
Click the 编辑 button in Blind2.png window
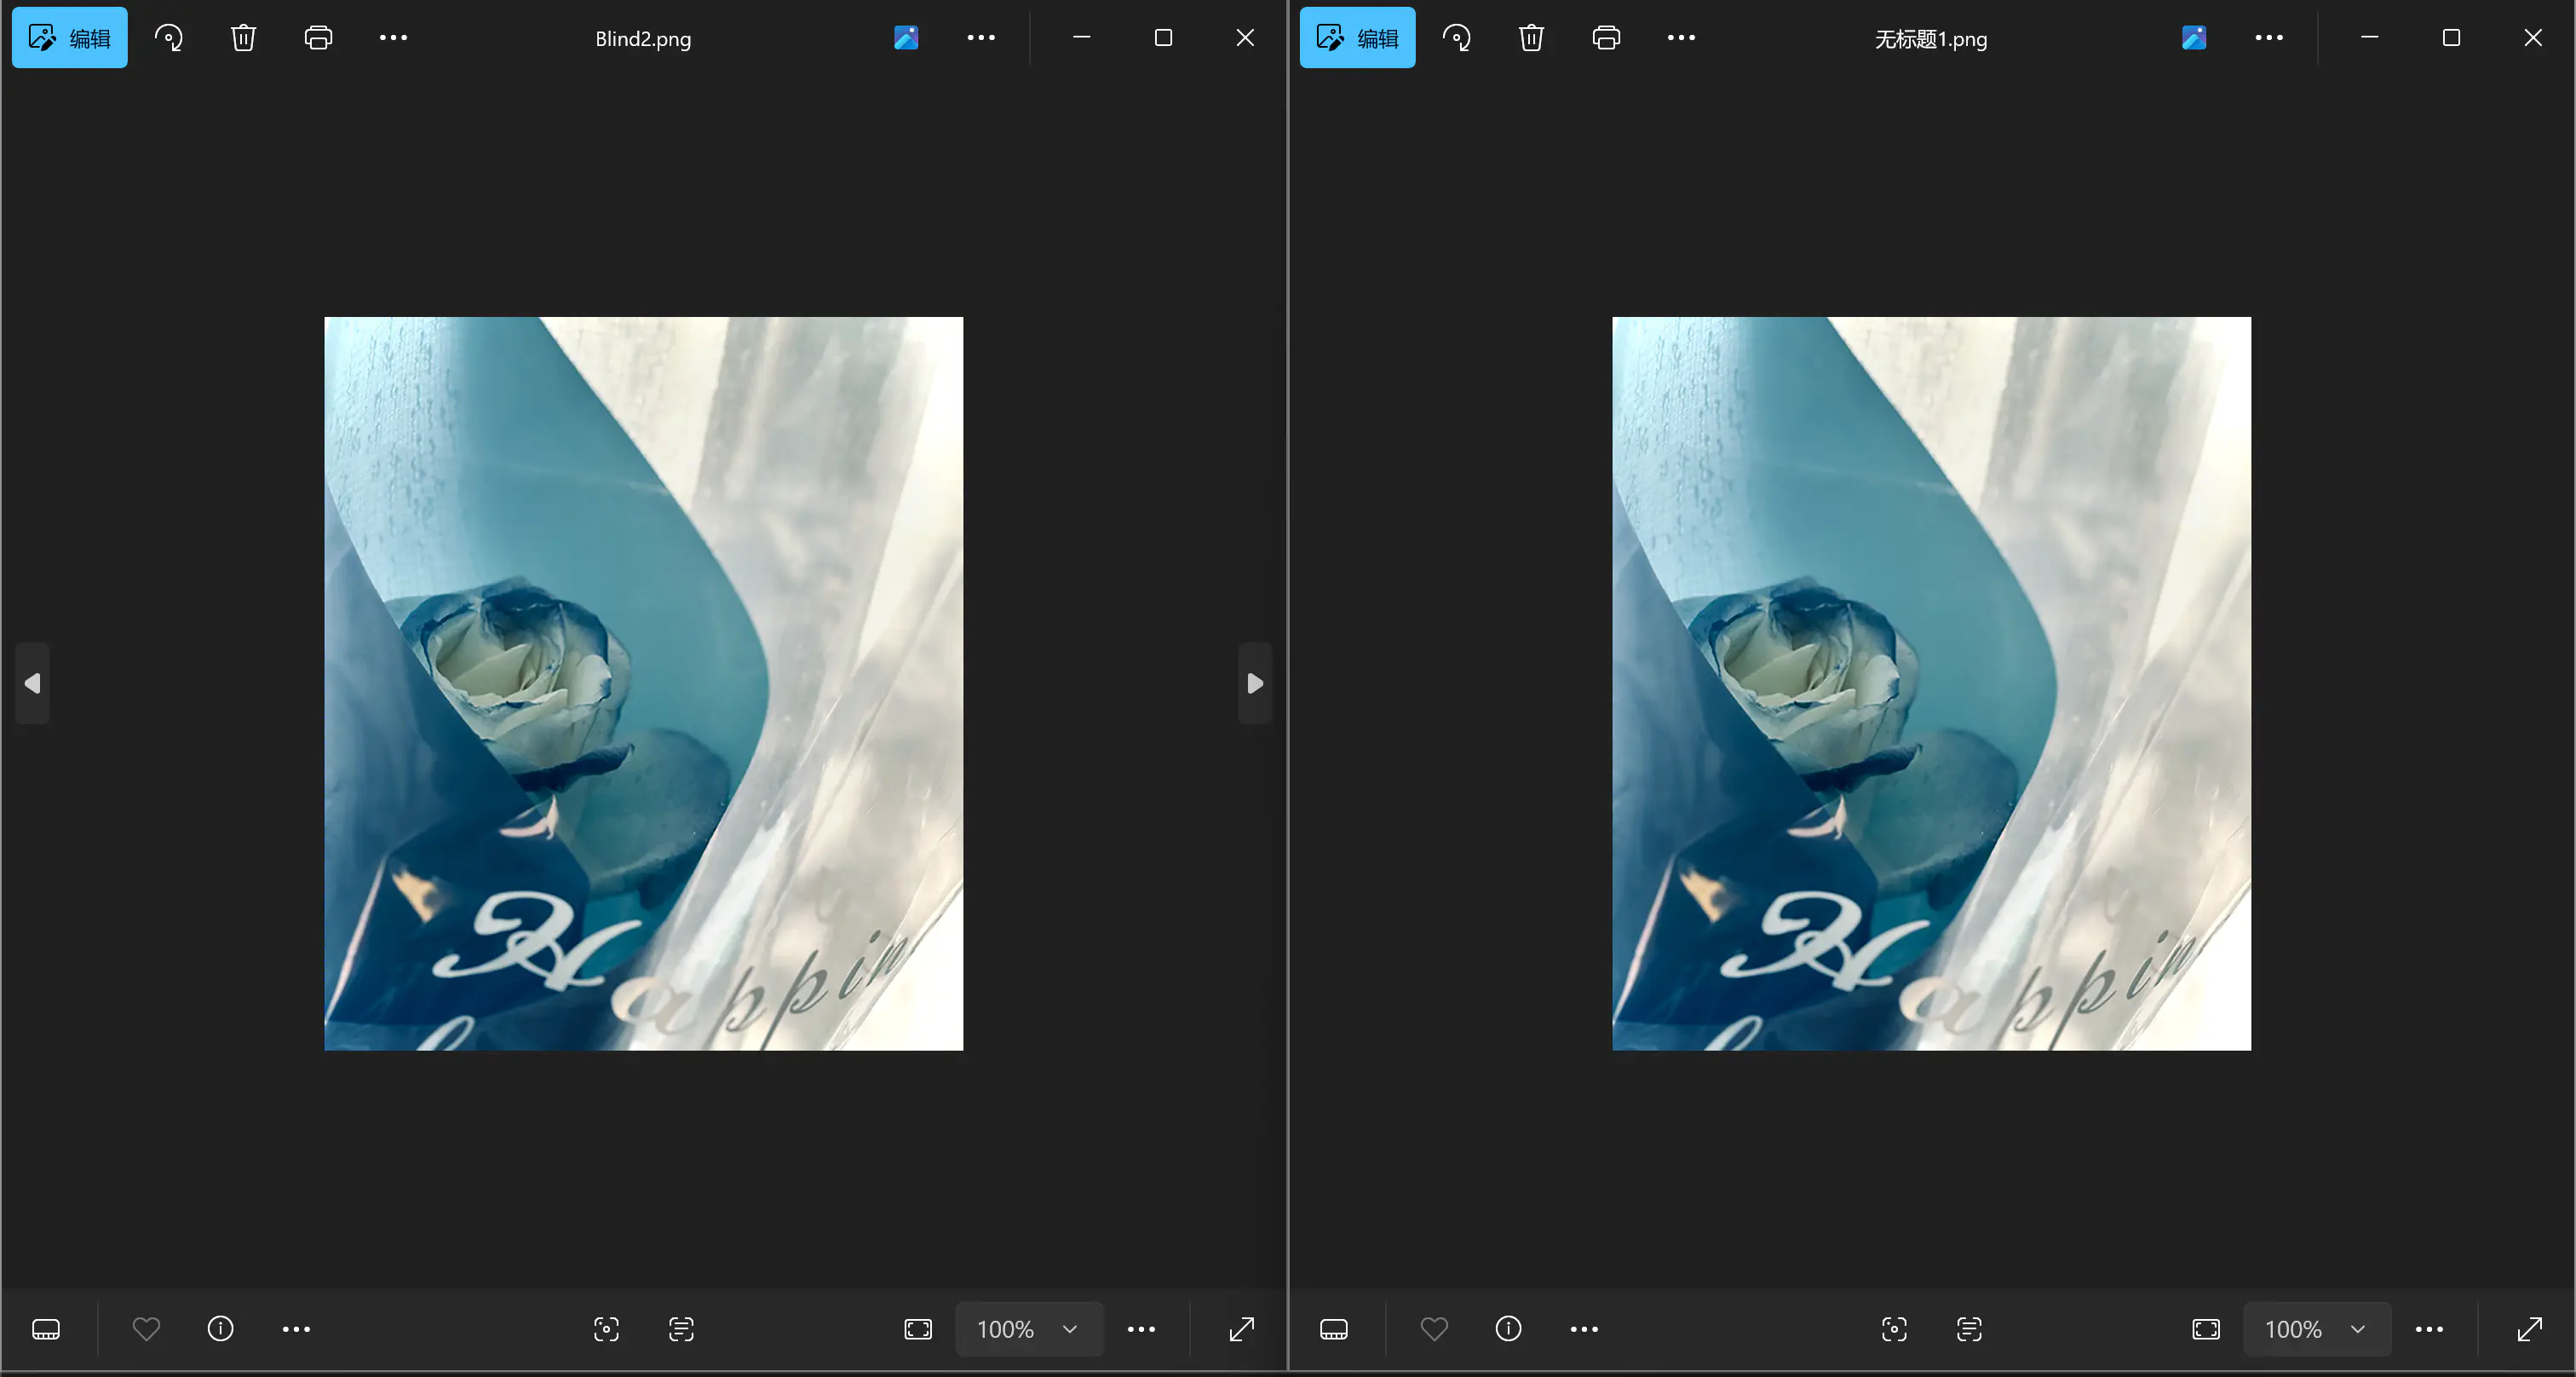[x=69, y=38]
